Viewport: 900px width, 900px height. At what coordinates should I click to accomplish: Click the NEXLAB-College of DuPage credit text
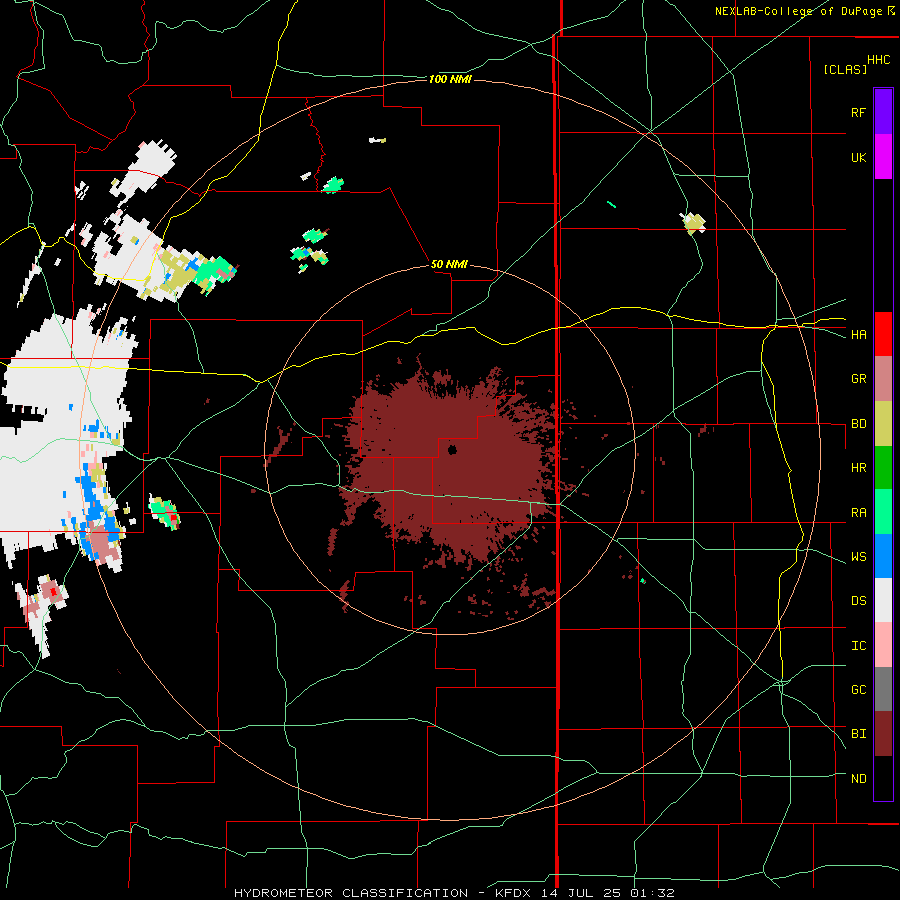click(798, 11)
